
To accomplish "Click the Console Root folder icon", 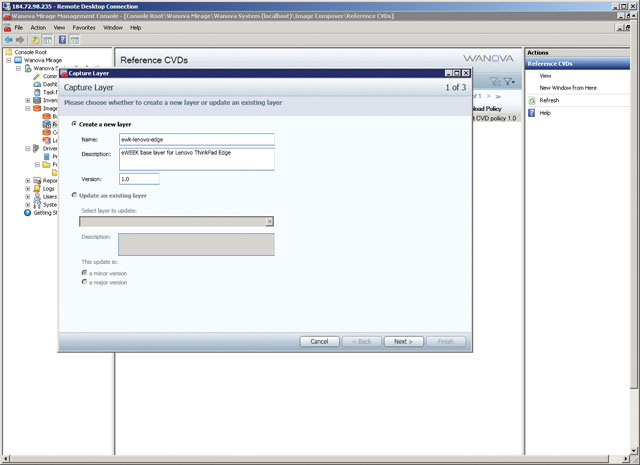I will (9, 52).
